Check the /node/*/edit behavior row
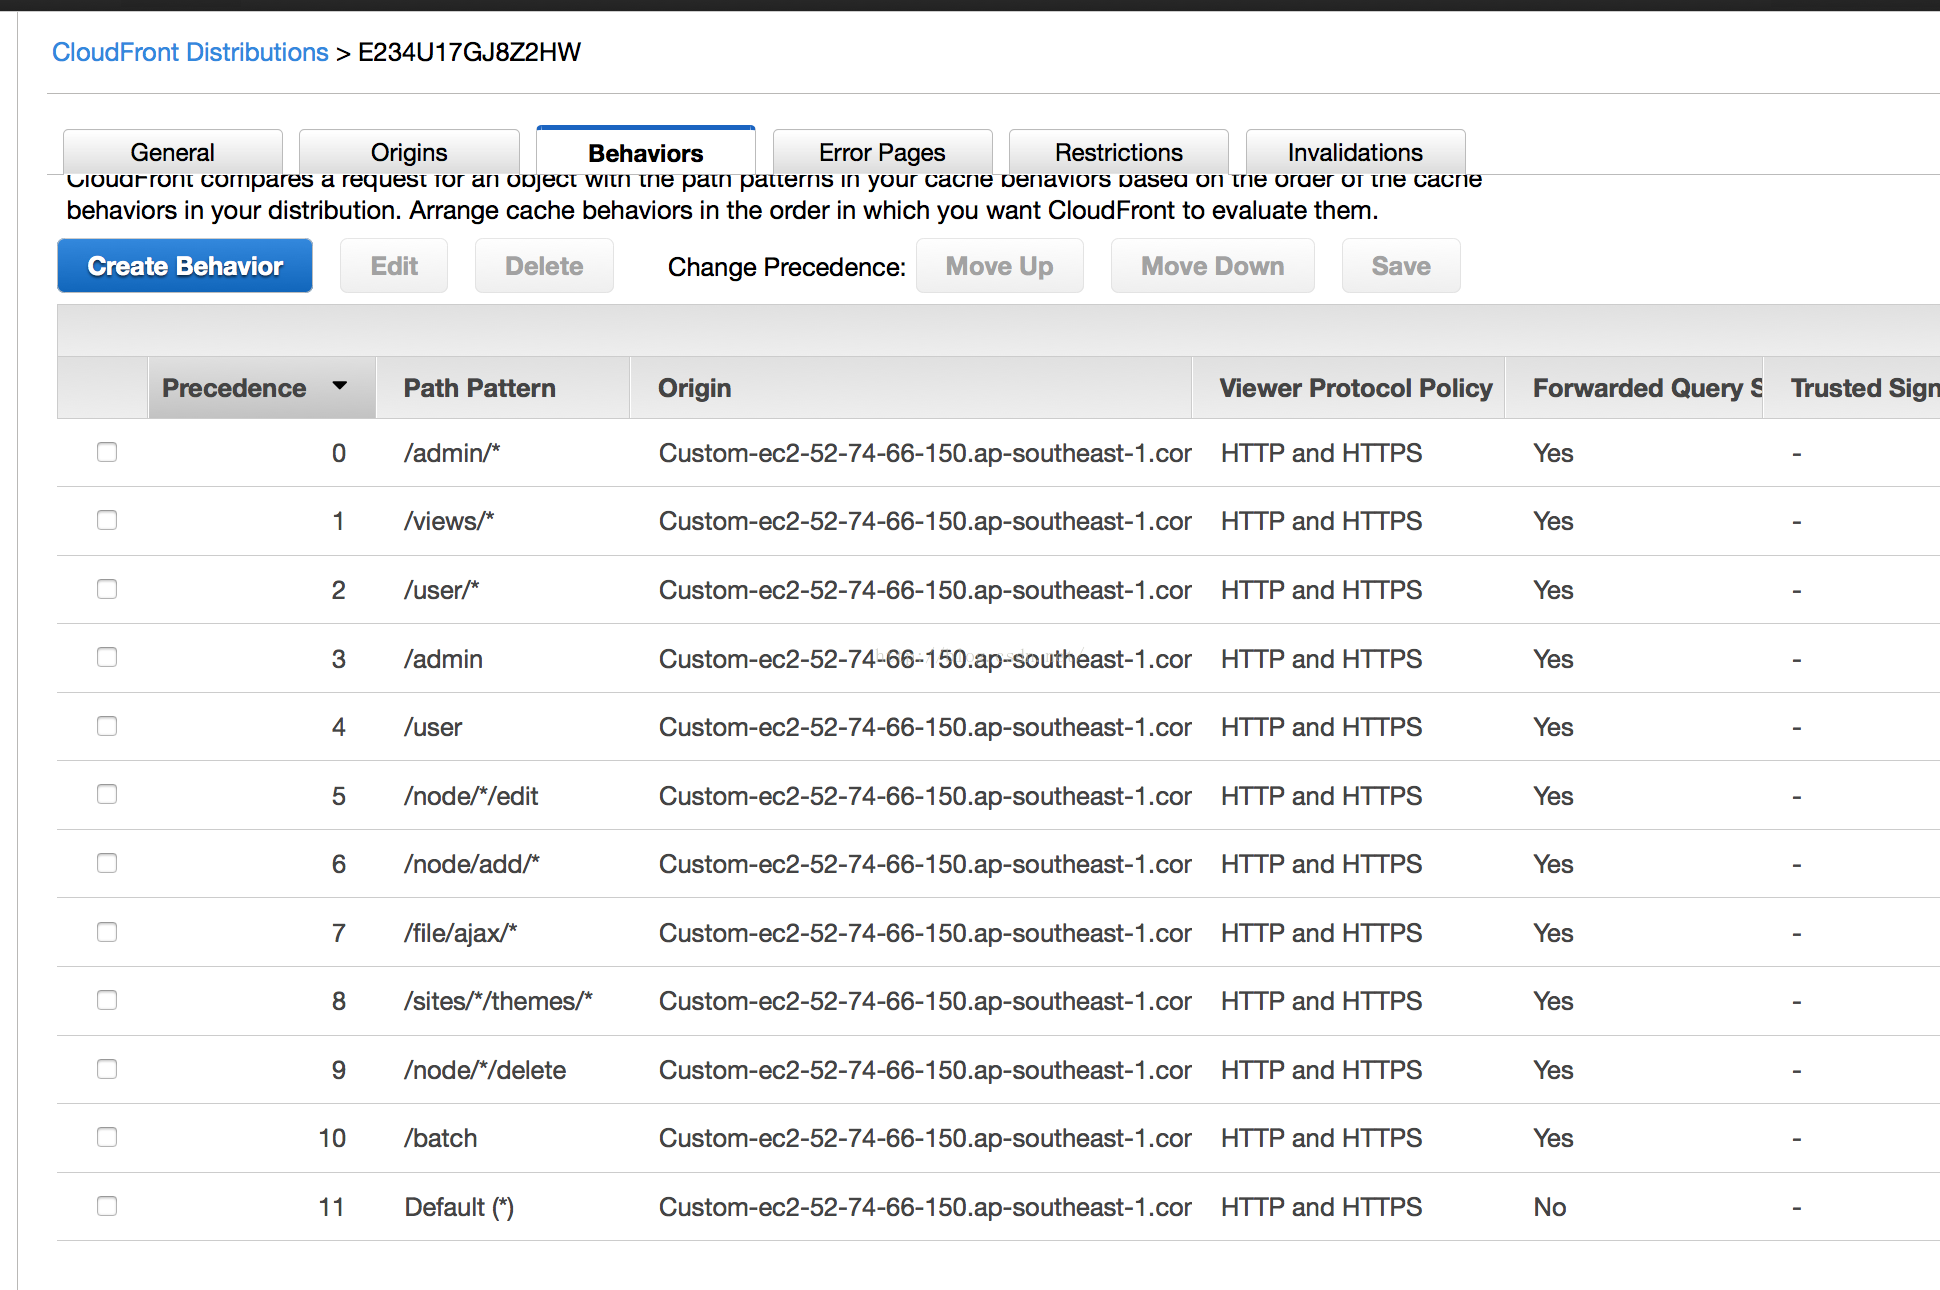 click(107, 794)
